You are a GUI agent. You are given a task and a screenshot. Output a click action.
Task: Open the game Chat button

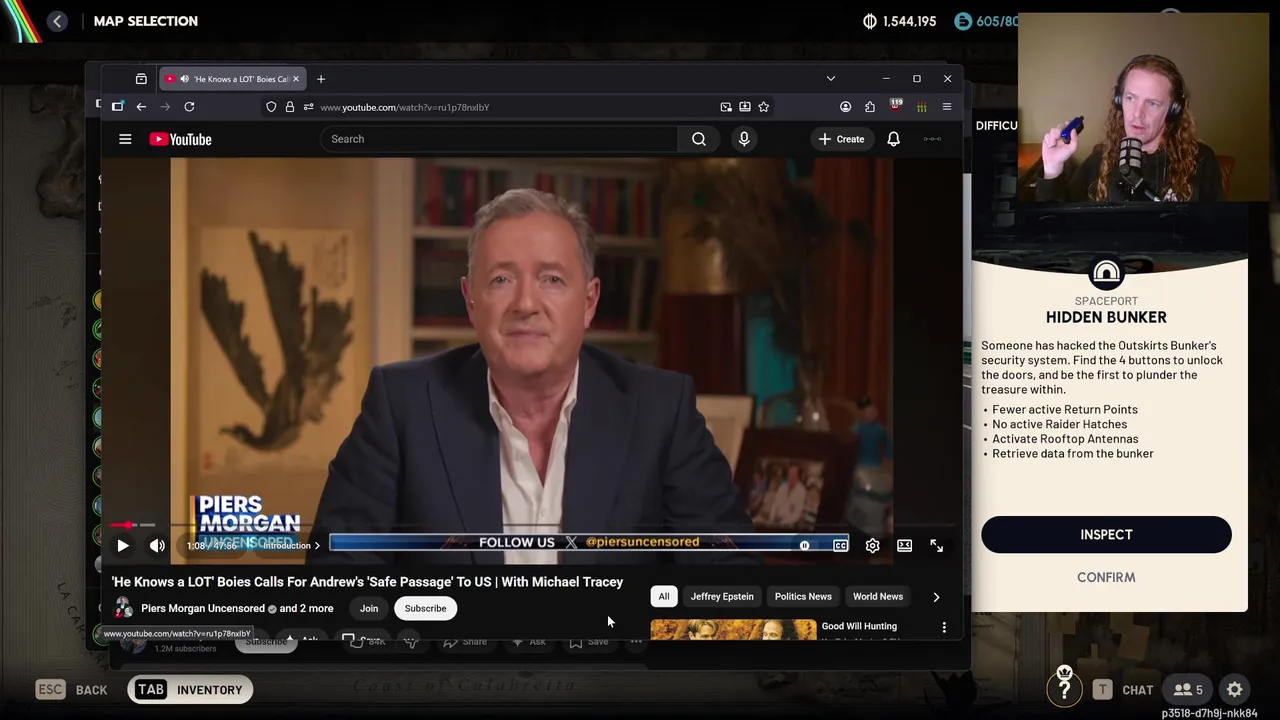pyautogui.click(x=1124, y=689)
